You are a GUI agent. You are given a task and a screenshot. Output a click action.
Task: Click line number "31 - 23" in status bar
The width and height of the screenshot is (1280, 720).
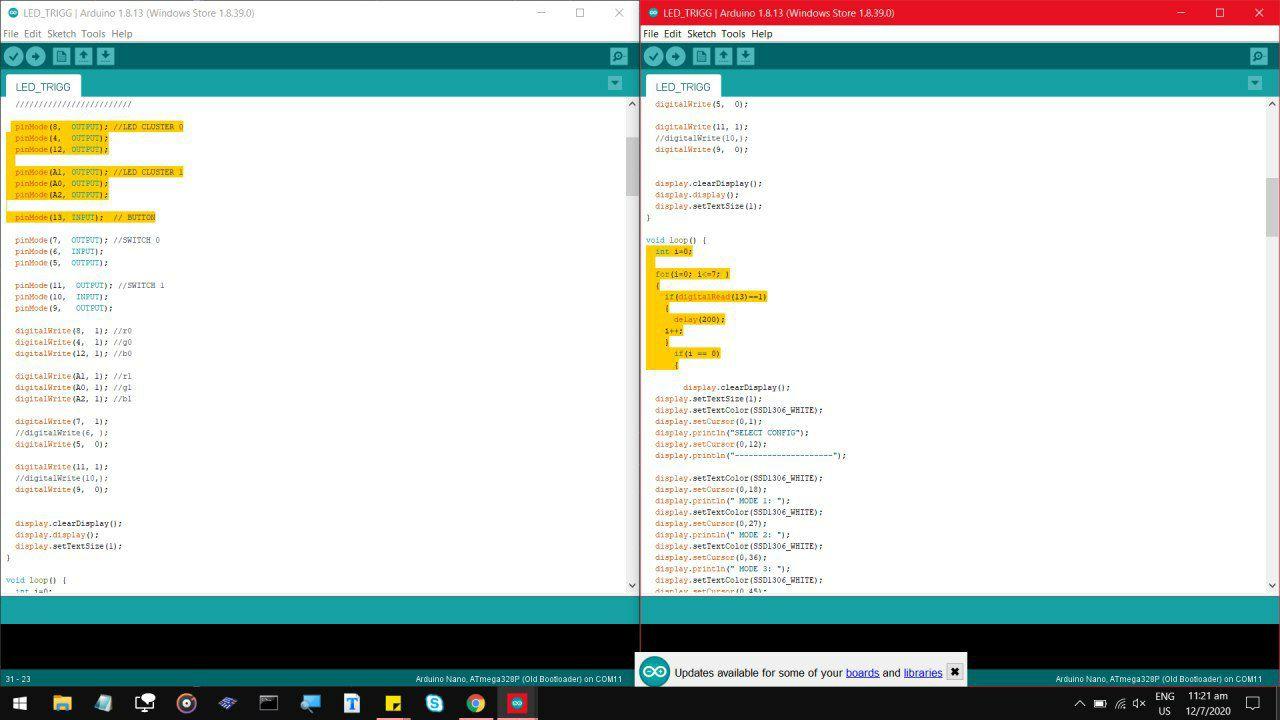pyautogui.click(x=18, y=679)
